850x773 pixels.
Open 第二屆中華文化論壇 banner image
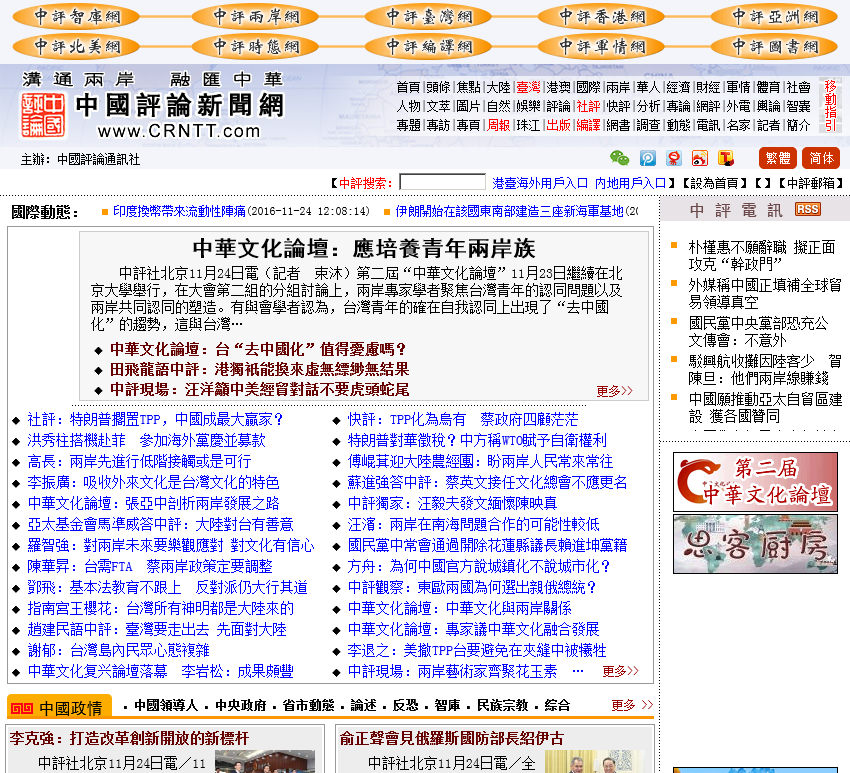[x=755, y=482]
